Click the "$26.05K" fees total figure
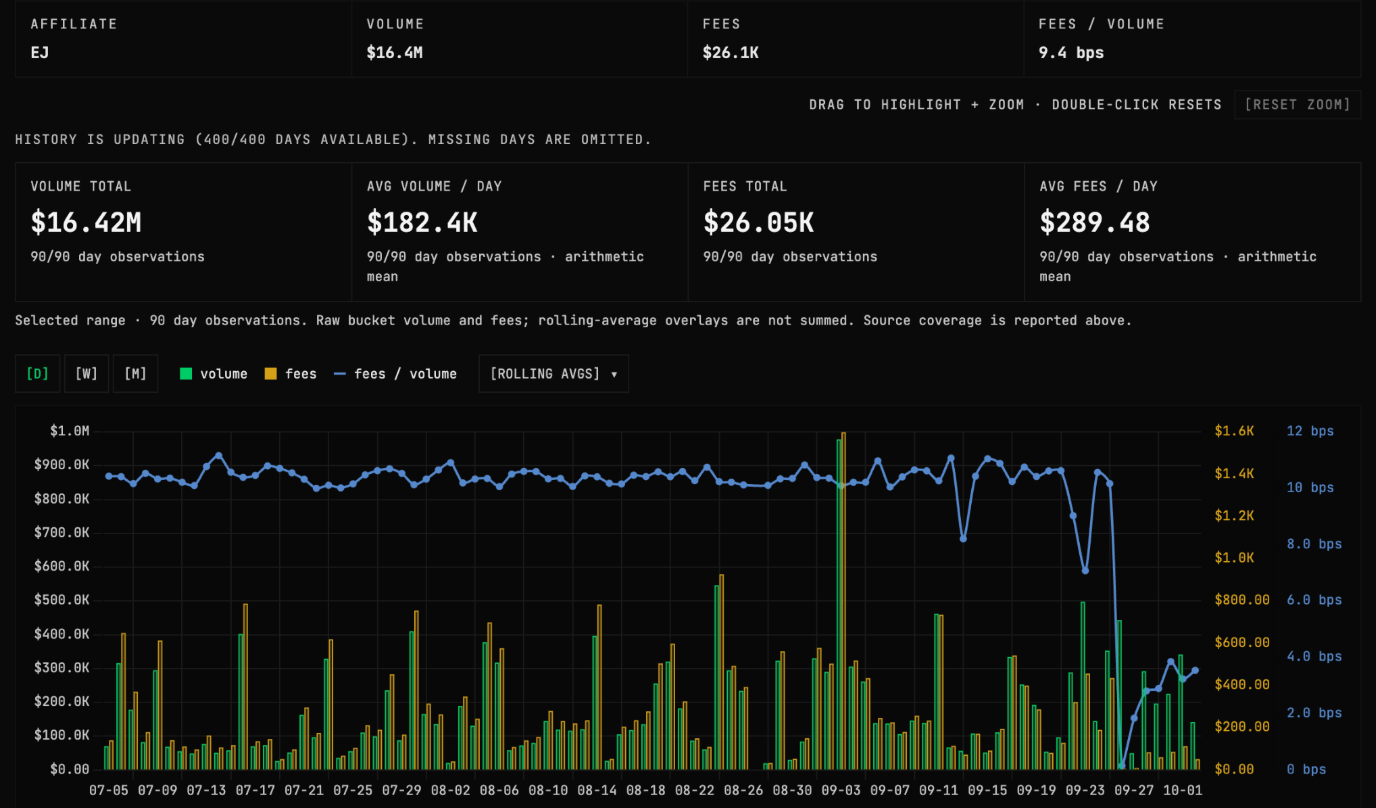 pyautogui.click(x=758, y=221)
